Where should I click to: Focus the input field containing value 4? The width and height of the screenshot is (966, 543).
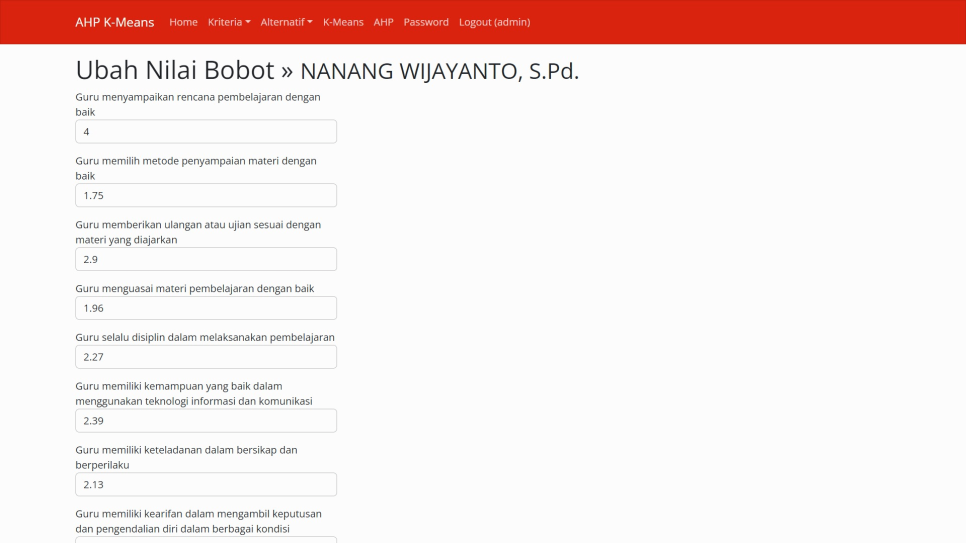pos(206,132)
